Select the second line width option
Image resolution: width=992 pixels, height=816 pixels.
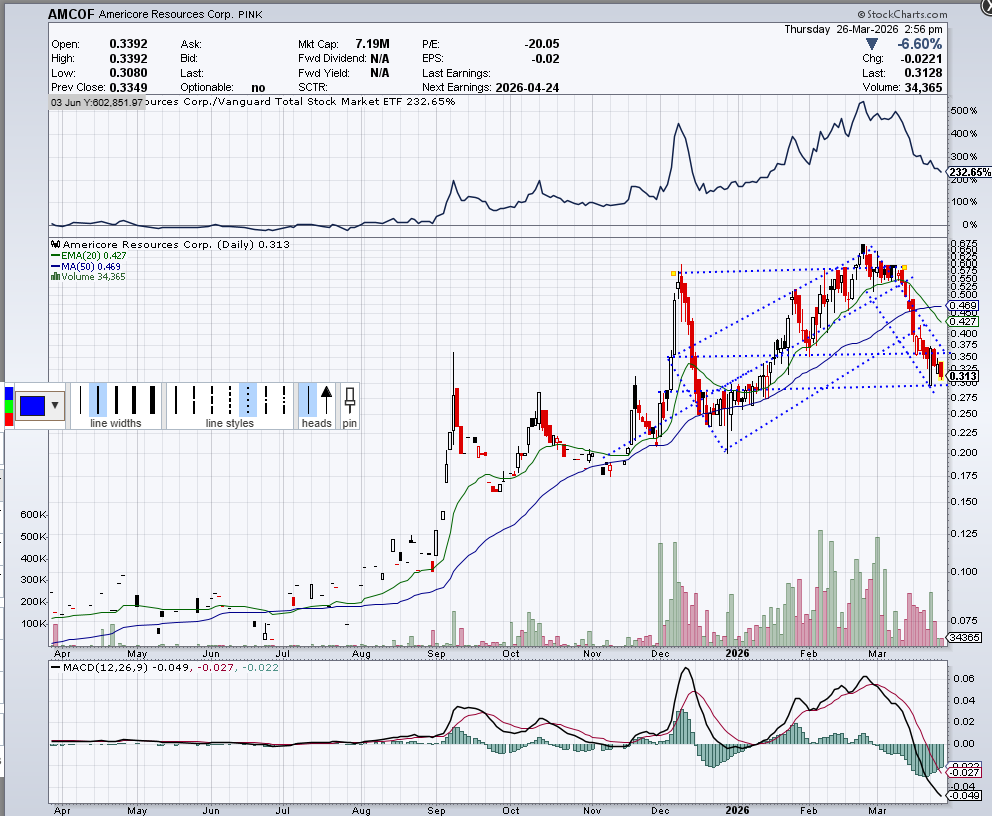pos(98,400)
